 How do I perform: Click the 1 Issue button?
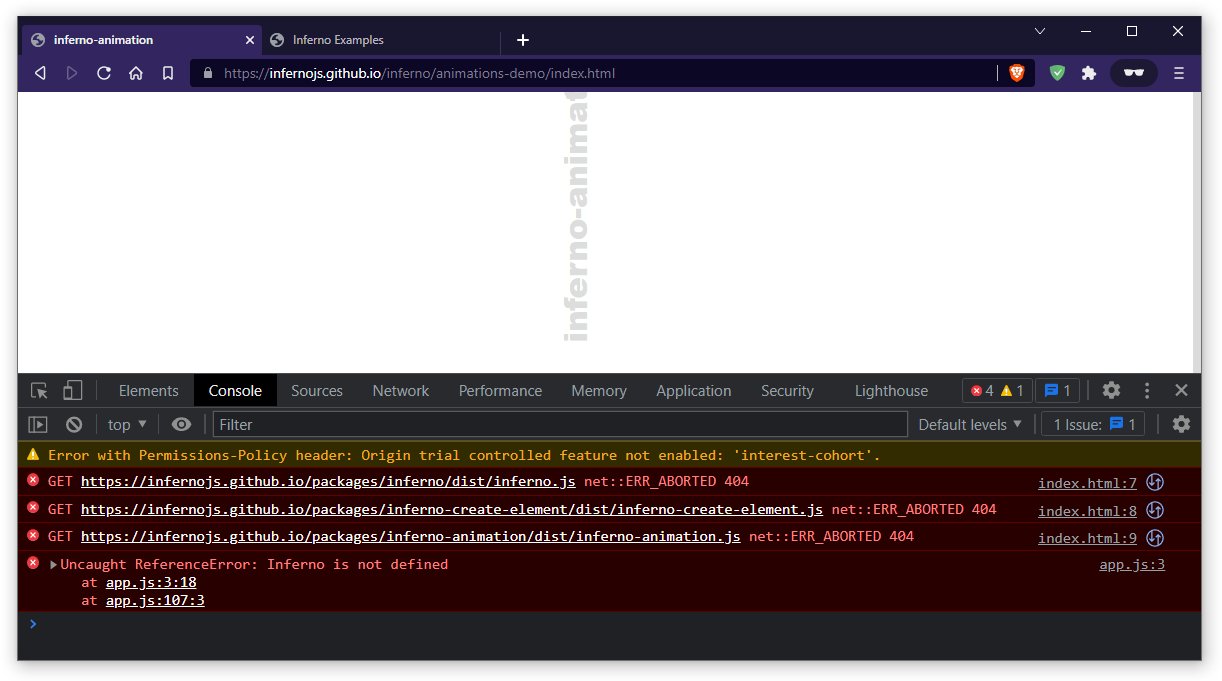[1094, 425]
